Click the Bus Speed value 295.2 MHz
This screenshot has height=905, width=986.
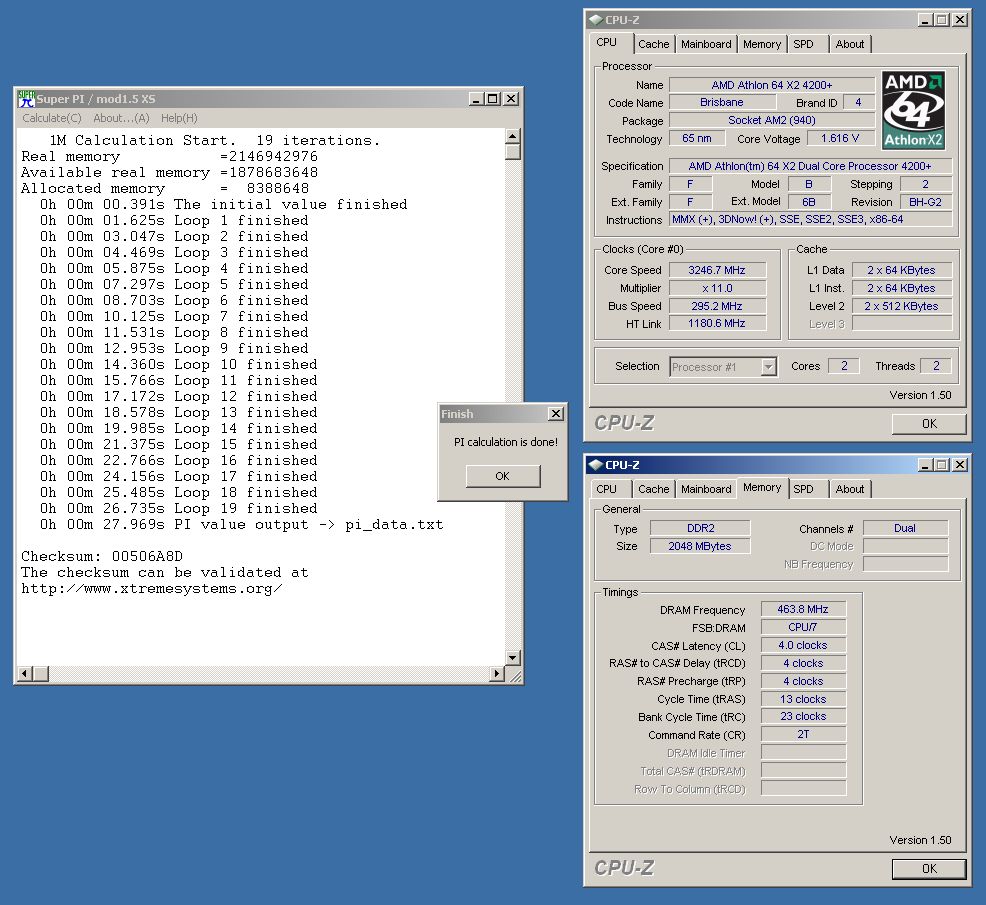[x=717, y=306]
